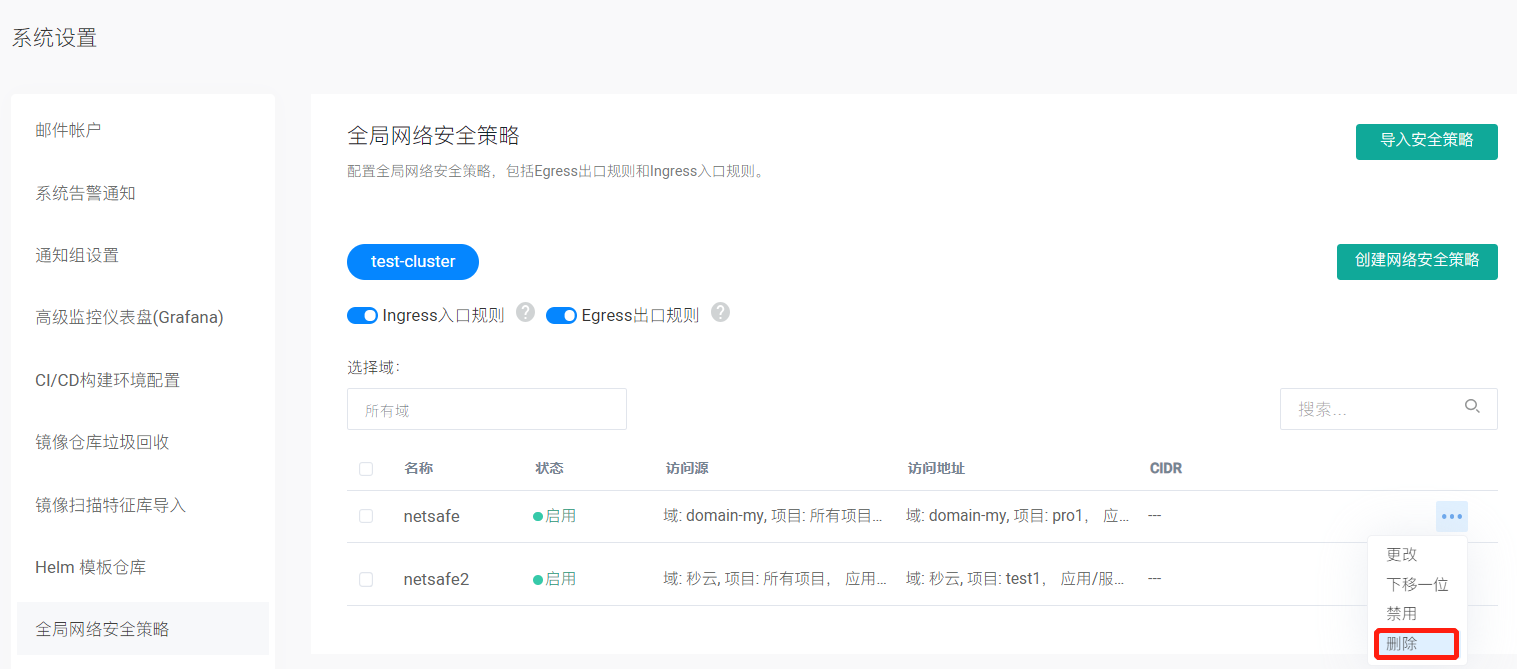
Task: Toggle the Egress出口规则 switch
Action: (x=561, y=316)
